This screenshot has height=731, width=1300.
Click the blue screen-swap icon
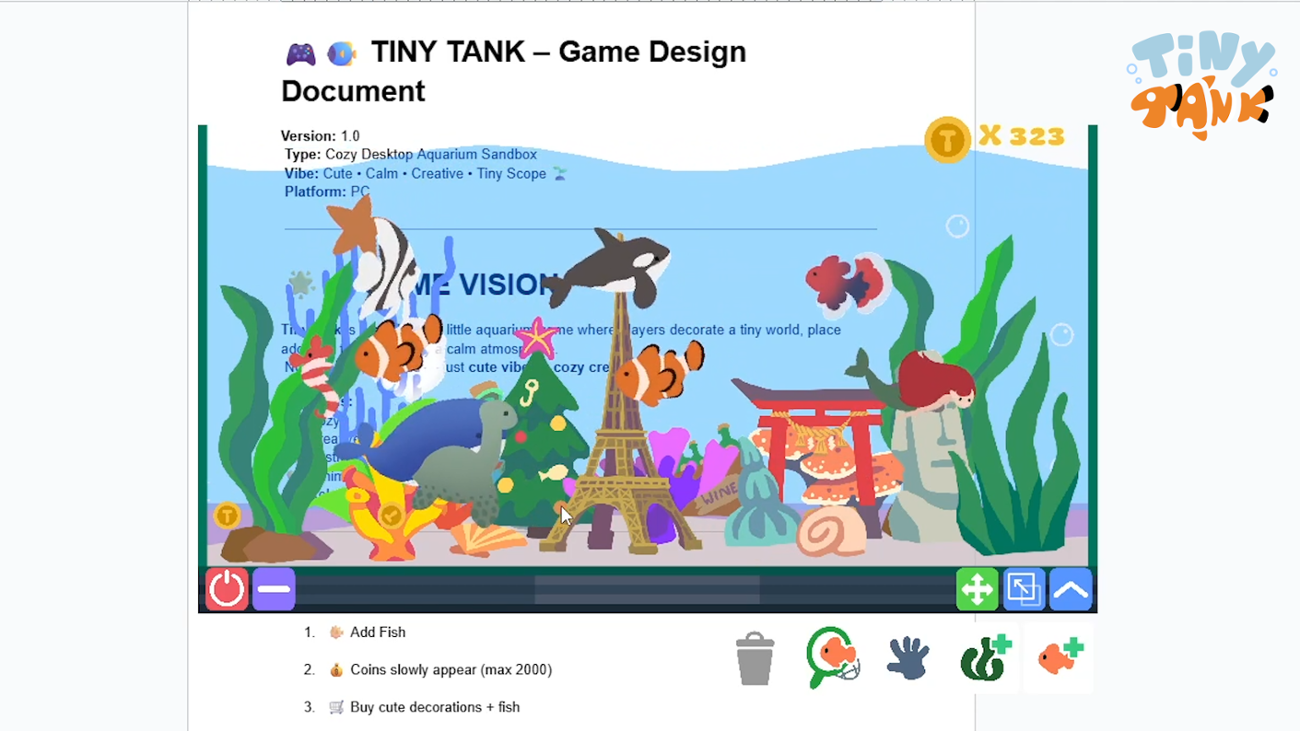tap(1024, 589)
